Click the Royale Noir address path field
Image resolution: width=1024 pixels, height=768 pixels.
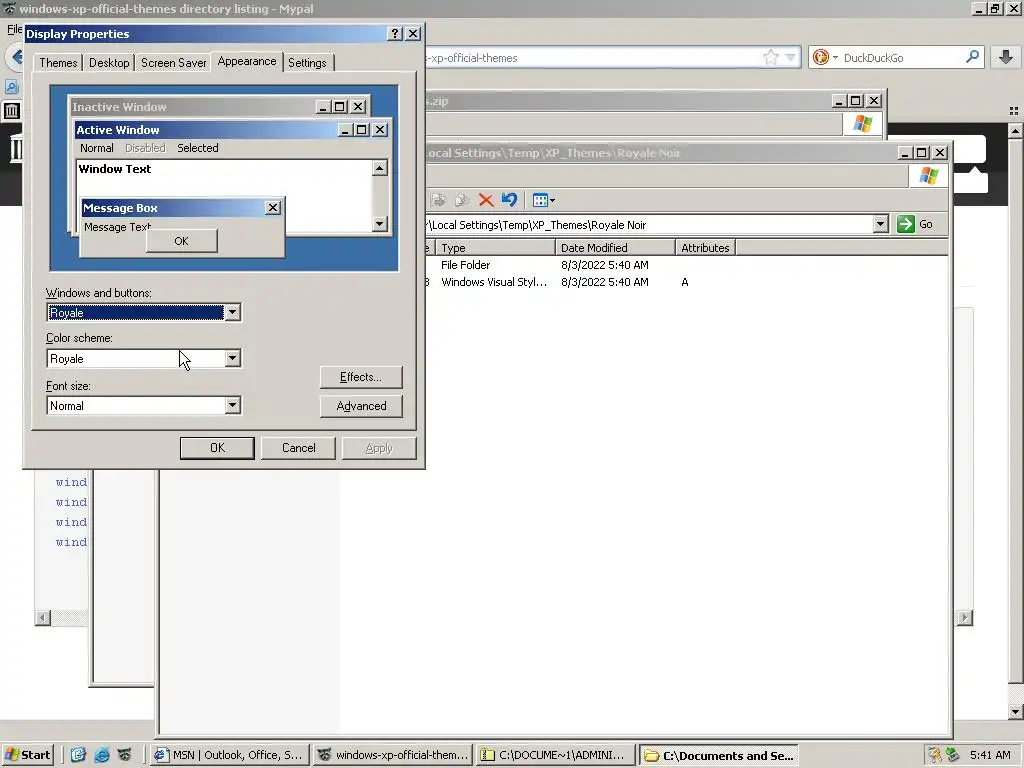pyautogui.click(x=649, y=225)
